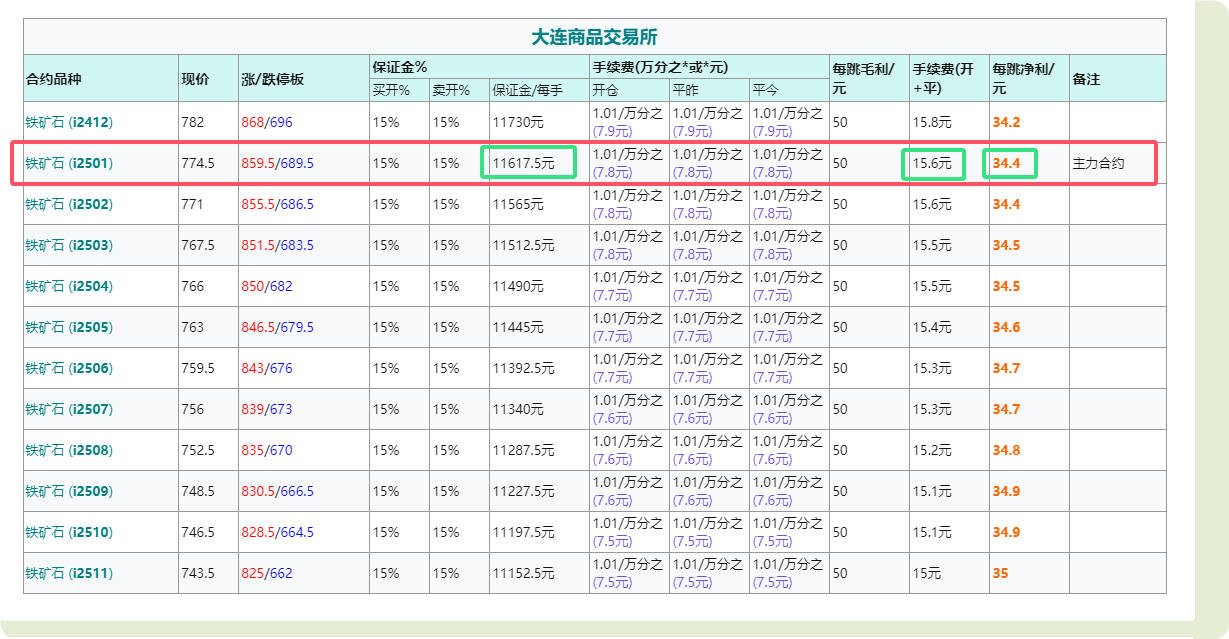Click the current price 782
The width and height of the screenshot is (1229, 639).
point(192,122)
